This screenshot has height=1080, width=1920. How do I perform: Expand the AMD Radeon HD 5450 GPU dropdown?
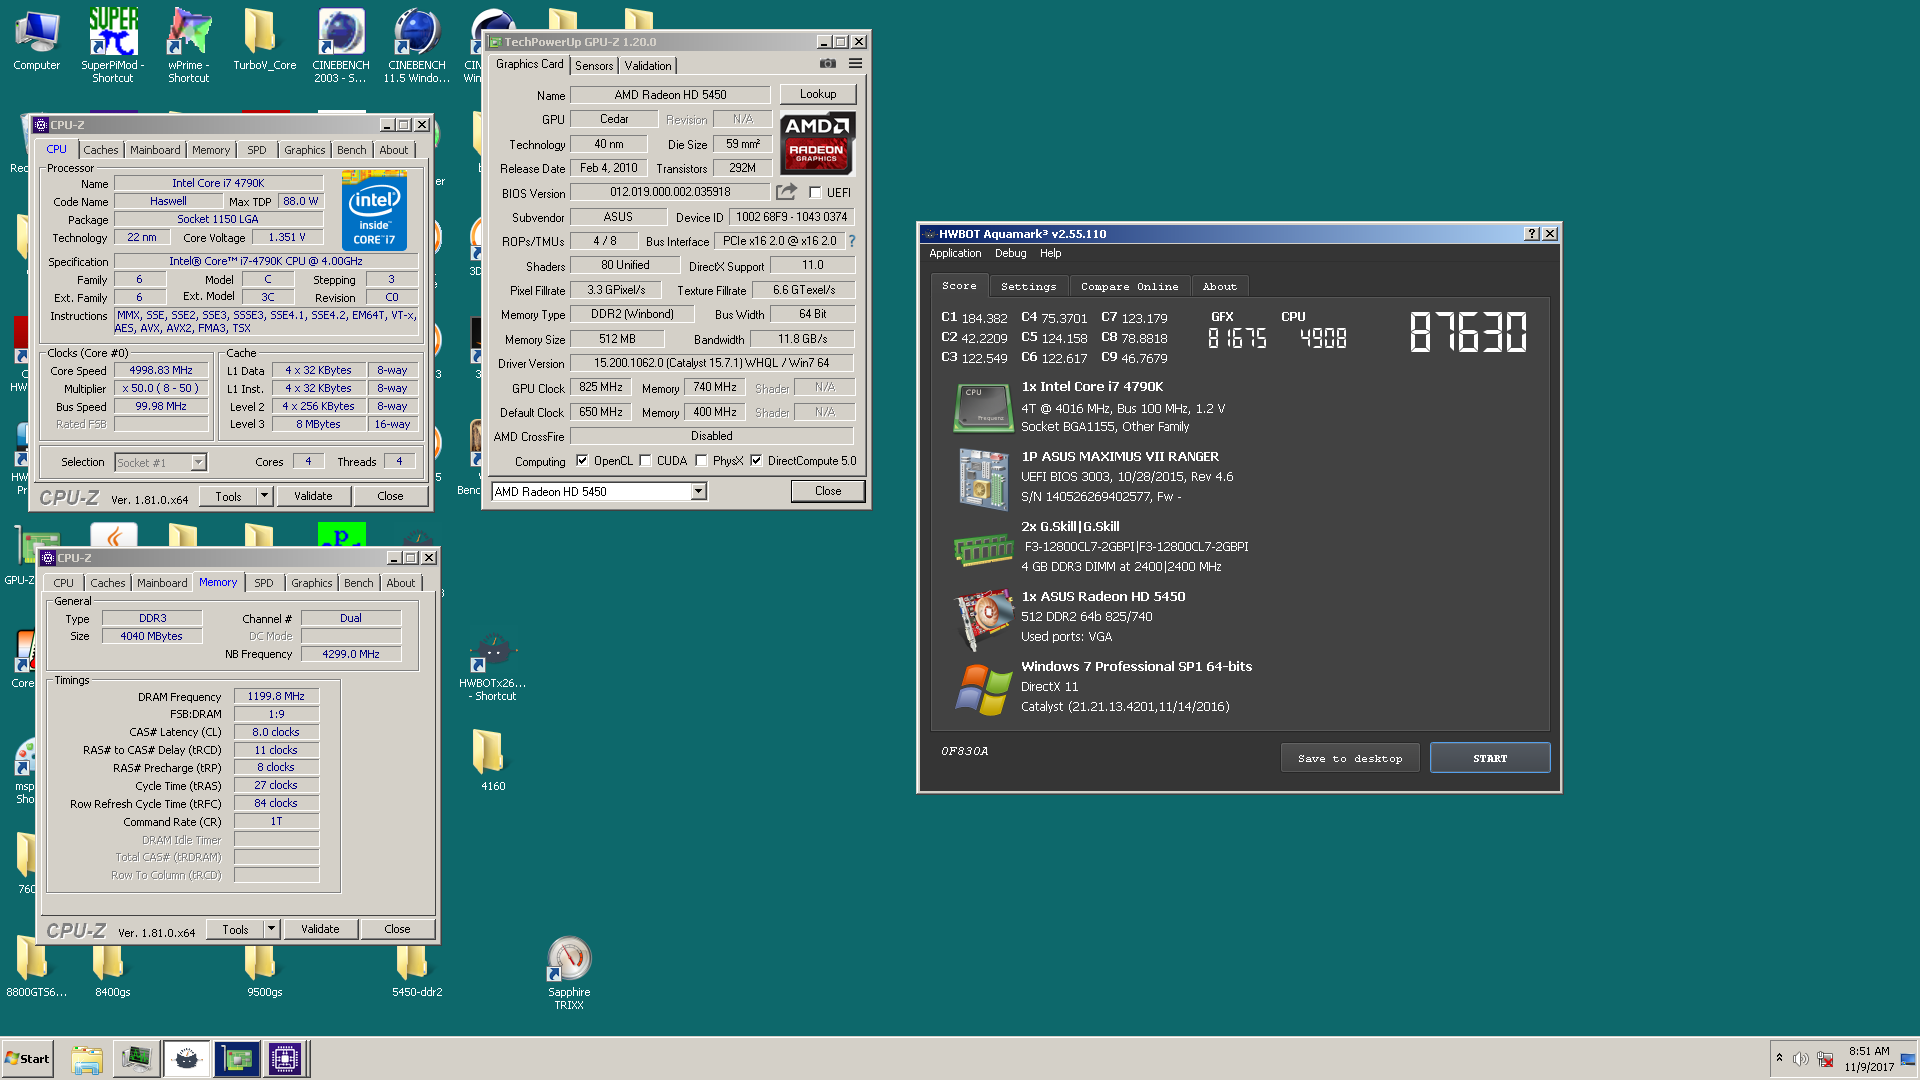pos(698,491)
